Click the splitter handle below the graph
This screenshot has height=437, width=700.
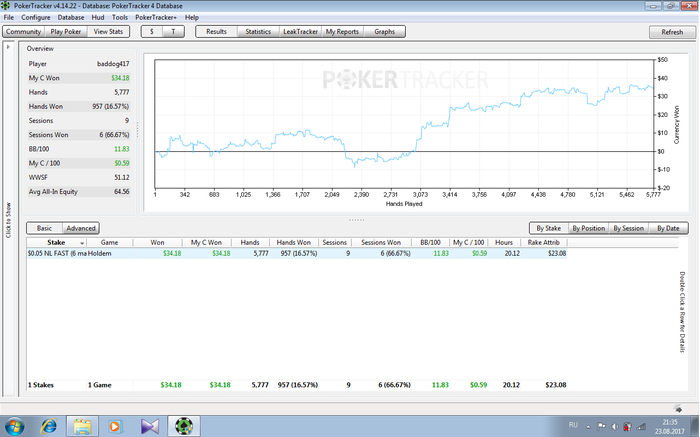click(x=356, y=220)
